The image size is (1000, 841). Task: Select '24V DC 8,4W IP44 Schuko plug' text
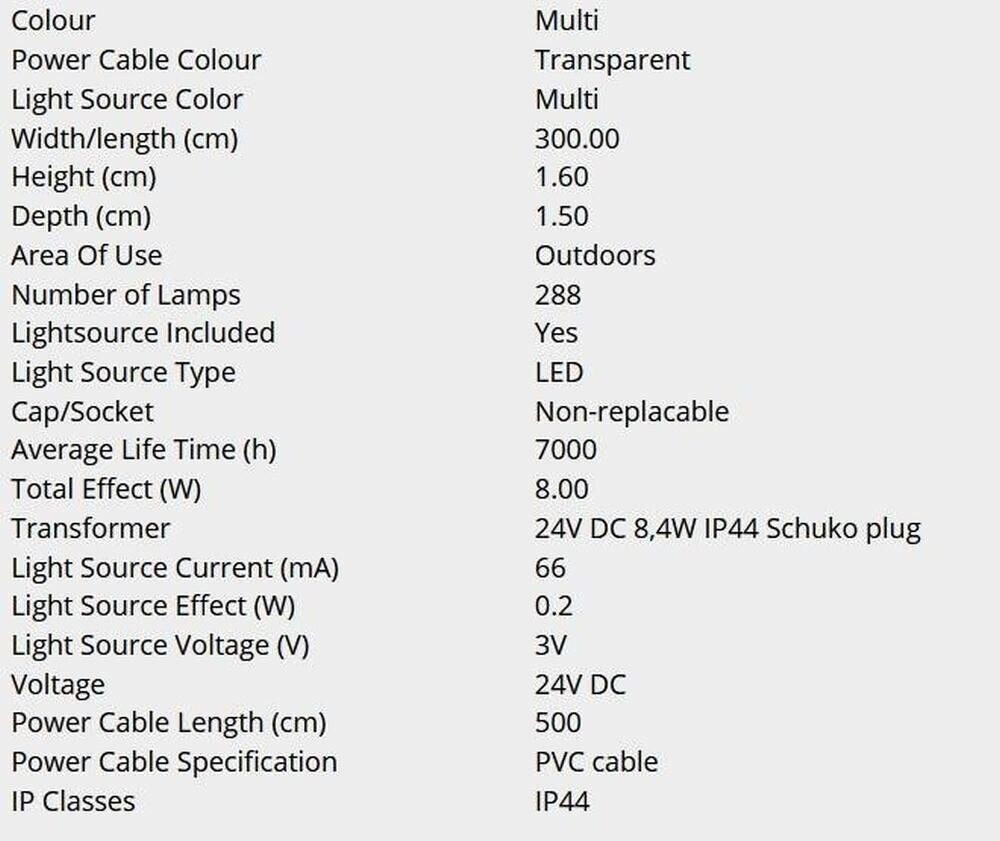[x=727, y=528]
